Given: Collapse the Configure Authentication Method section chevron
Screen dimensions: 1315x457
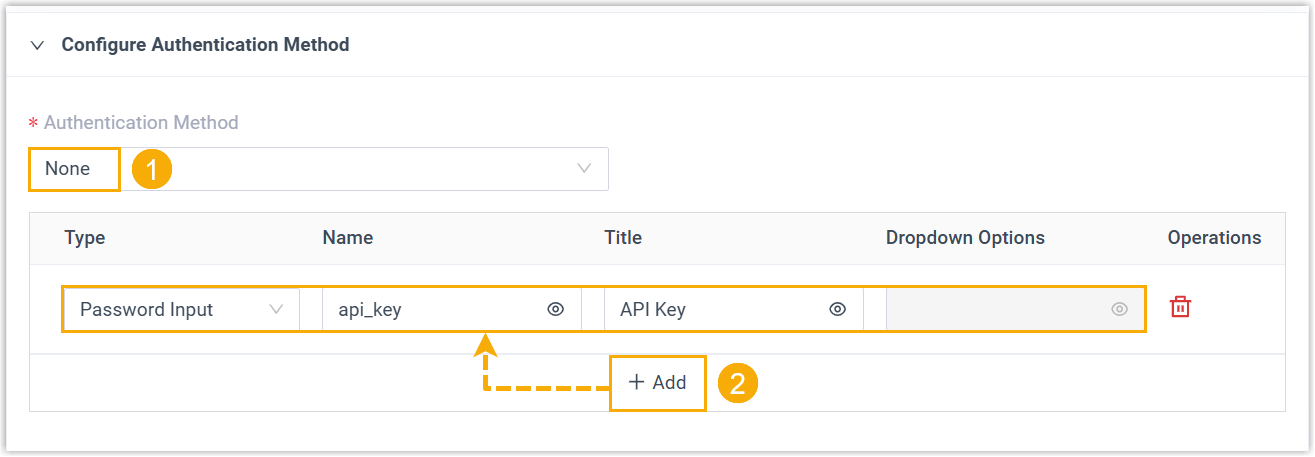Looking at the screenshot, I should pos(38,45).
